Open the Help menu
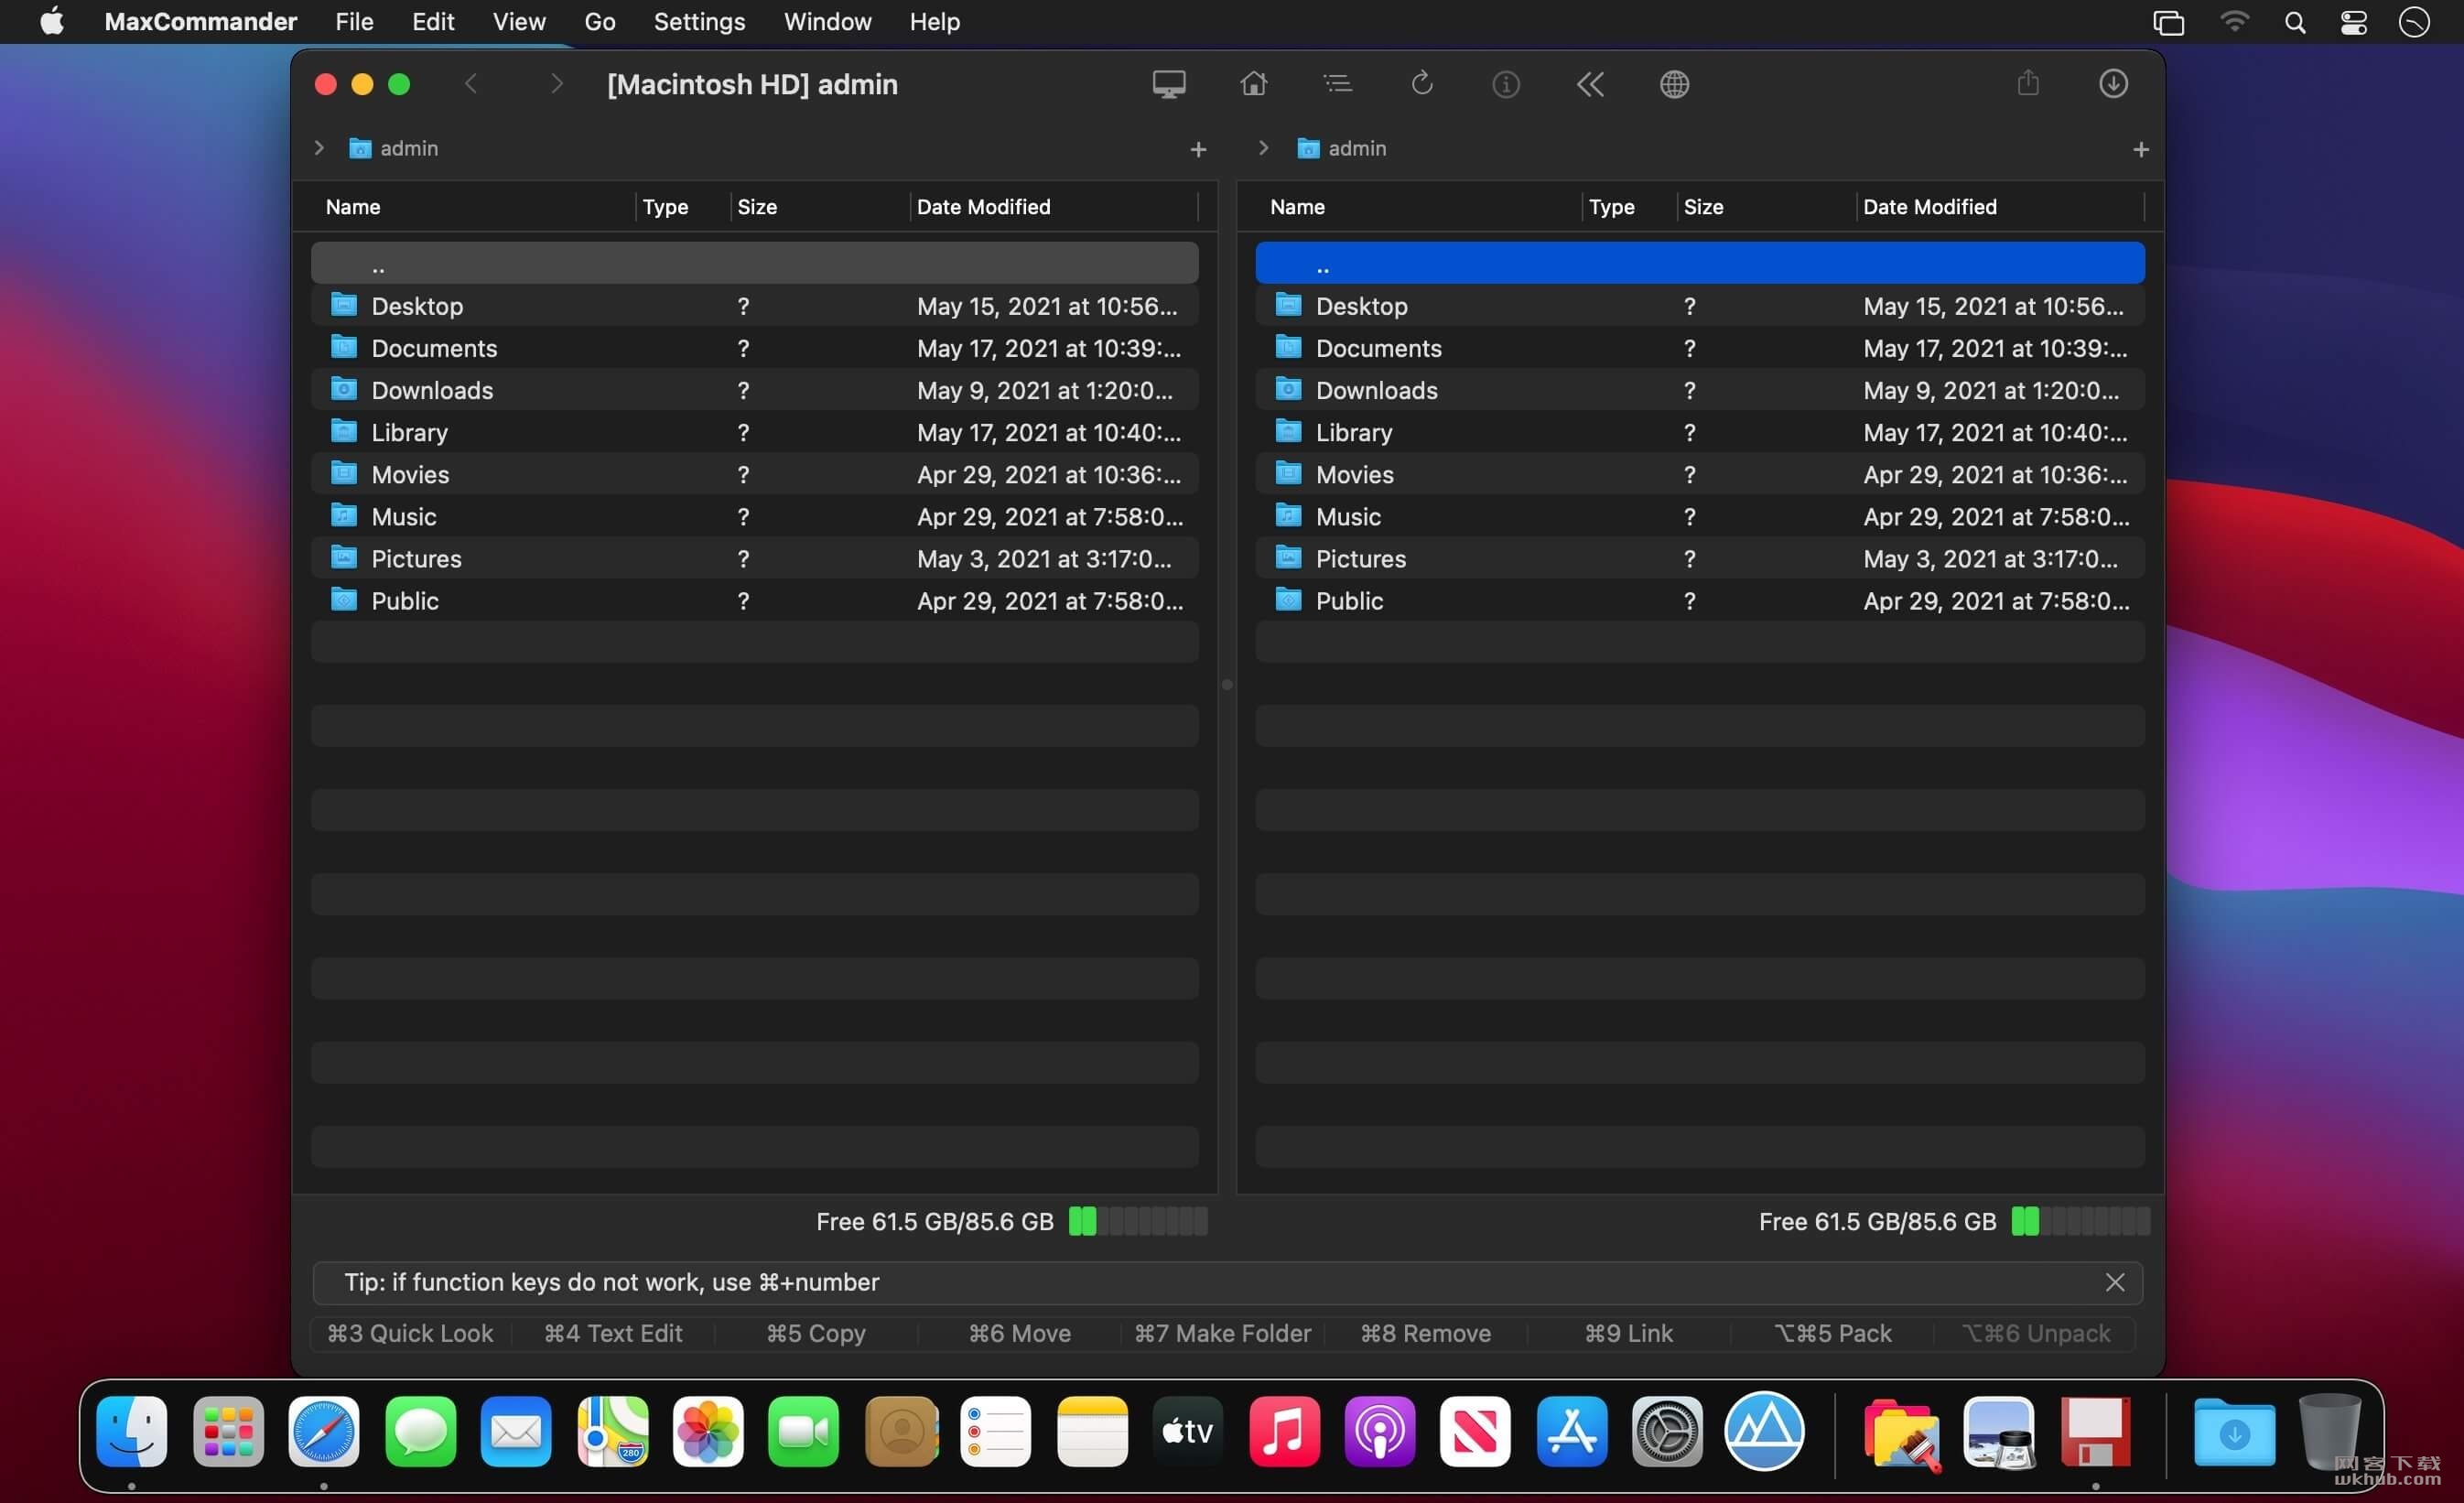 click(x=934, y=22)
